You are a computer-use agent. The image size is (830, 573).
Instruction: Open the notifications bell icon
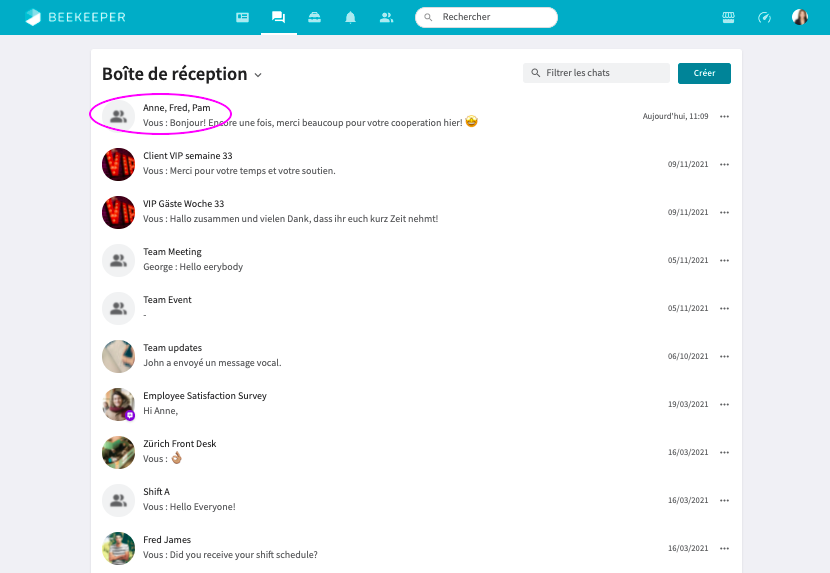[x=350, y=17]
